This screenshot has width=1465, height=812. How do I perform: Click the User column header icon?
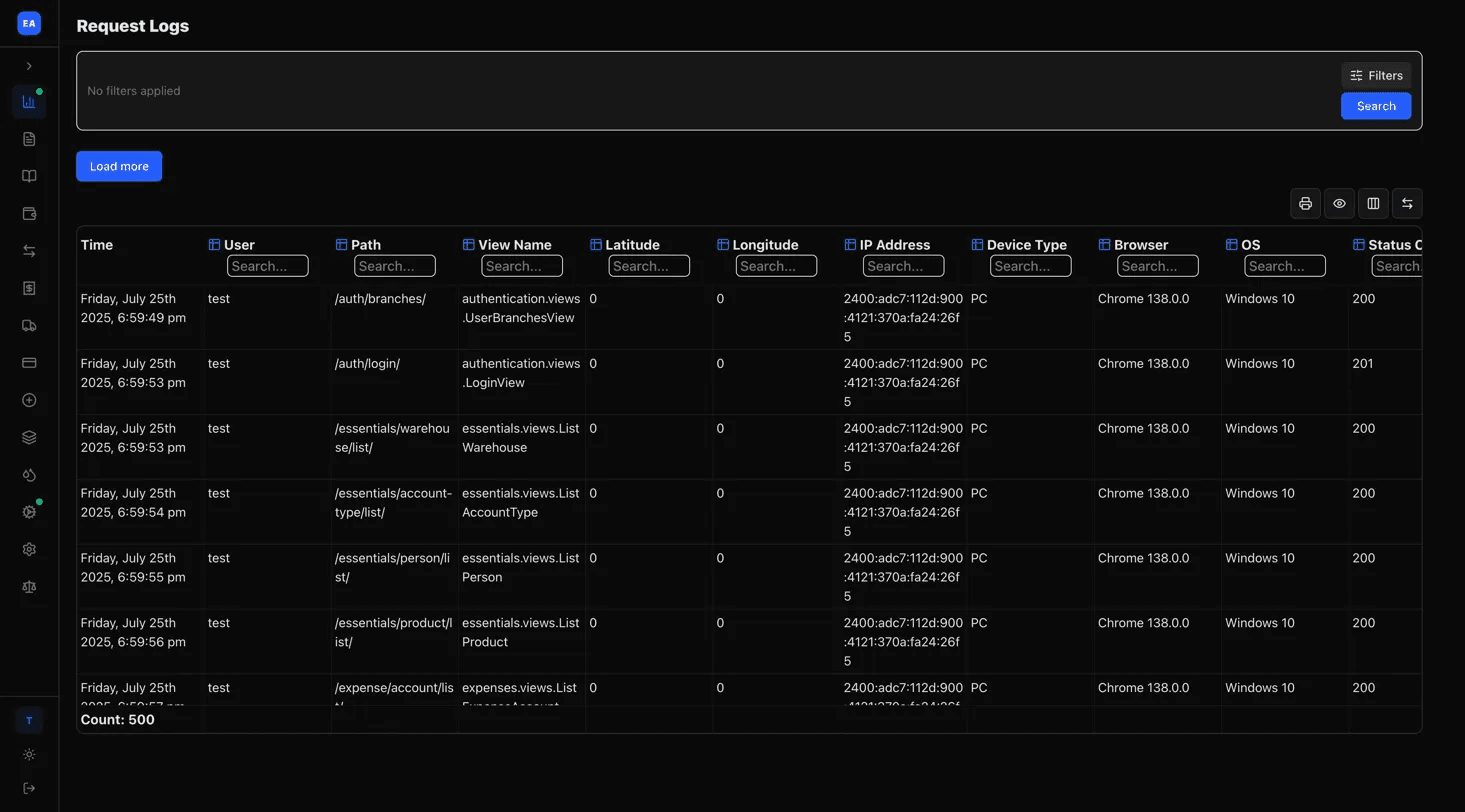(214, 245)
